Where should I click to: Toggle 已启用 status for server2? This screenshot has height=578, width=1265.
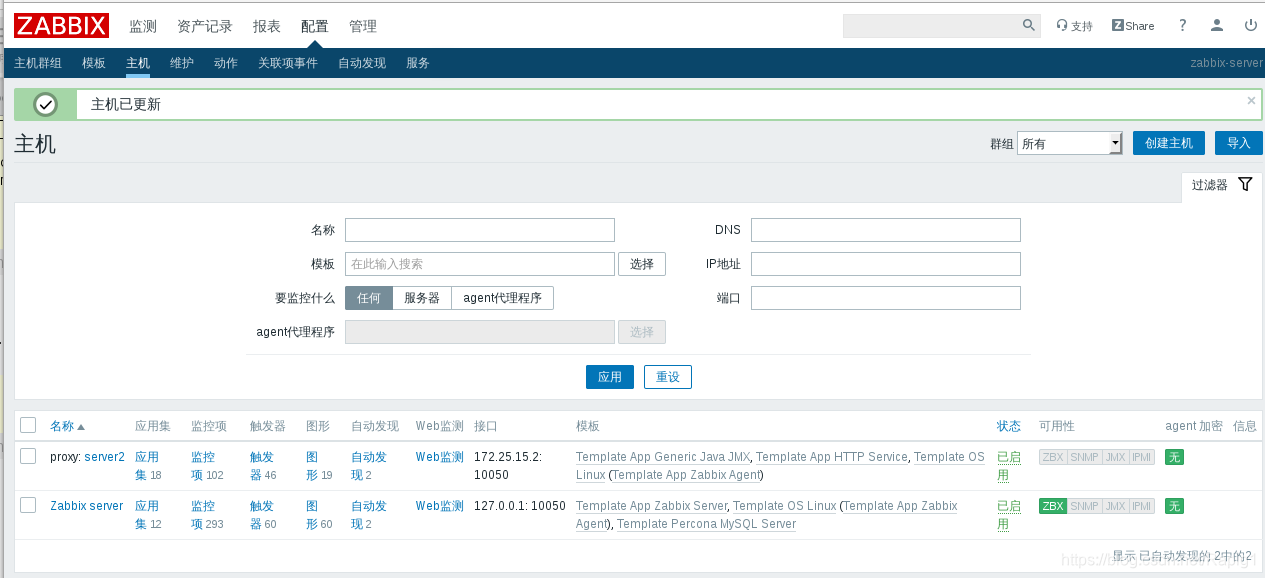click(1009, 466)
